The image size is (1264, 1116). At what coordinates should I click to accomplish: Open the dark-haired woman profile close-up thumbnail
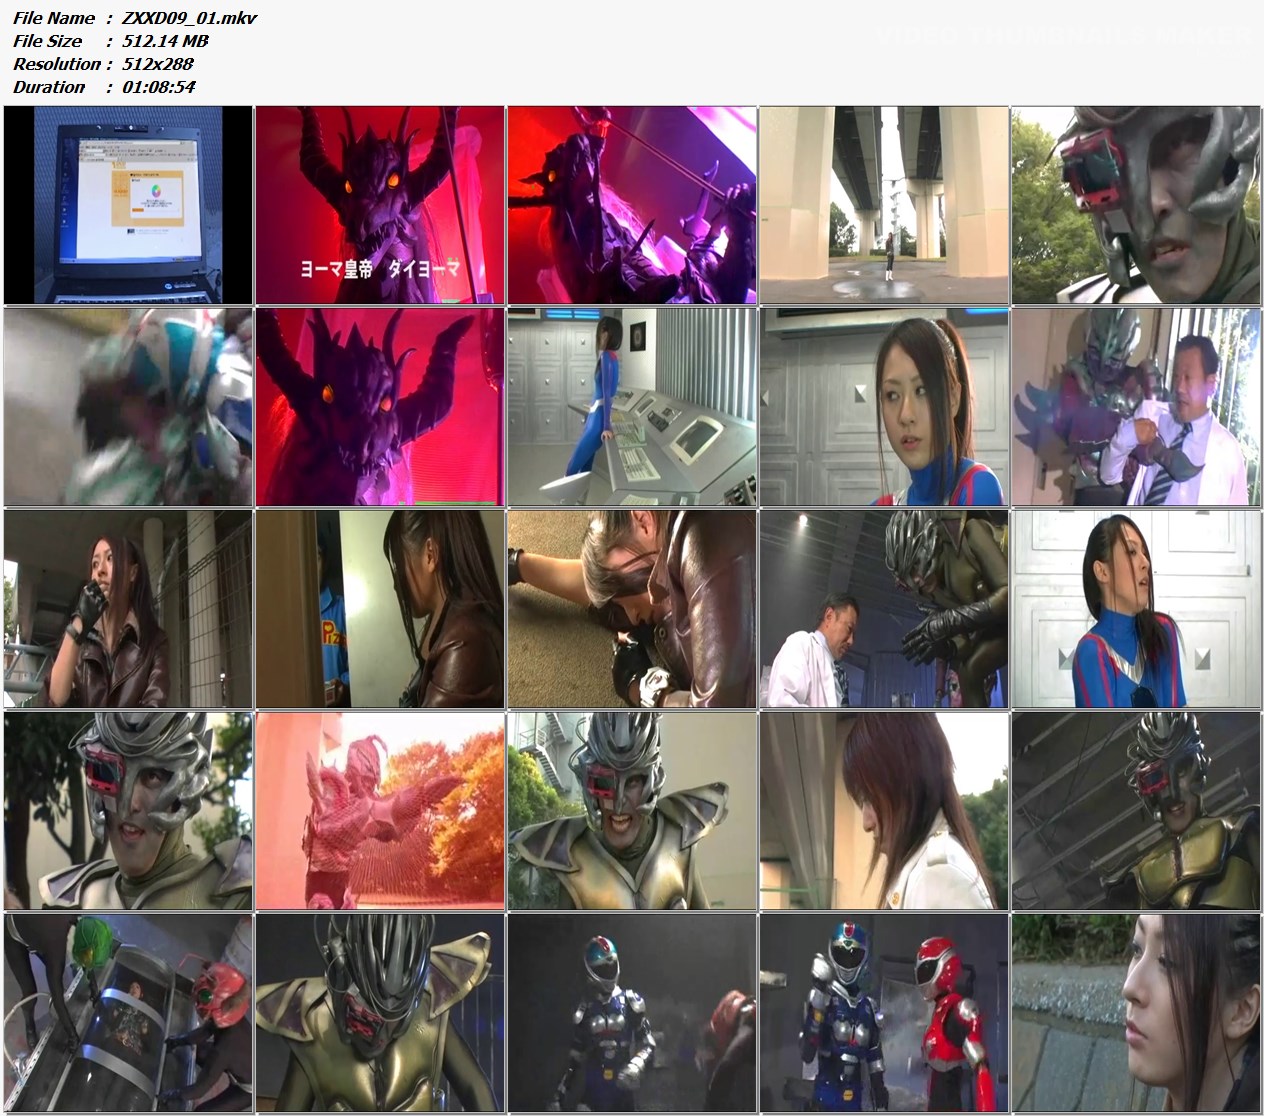pos(1136,1012)
